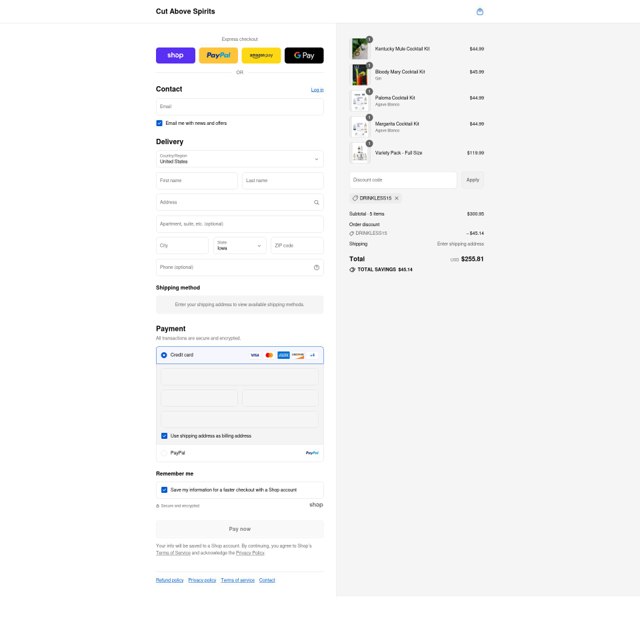Click the Shop logo under Remember me
640x623 pixels.
click(x=316, y=505)
